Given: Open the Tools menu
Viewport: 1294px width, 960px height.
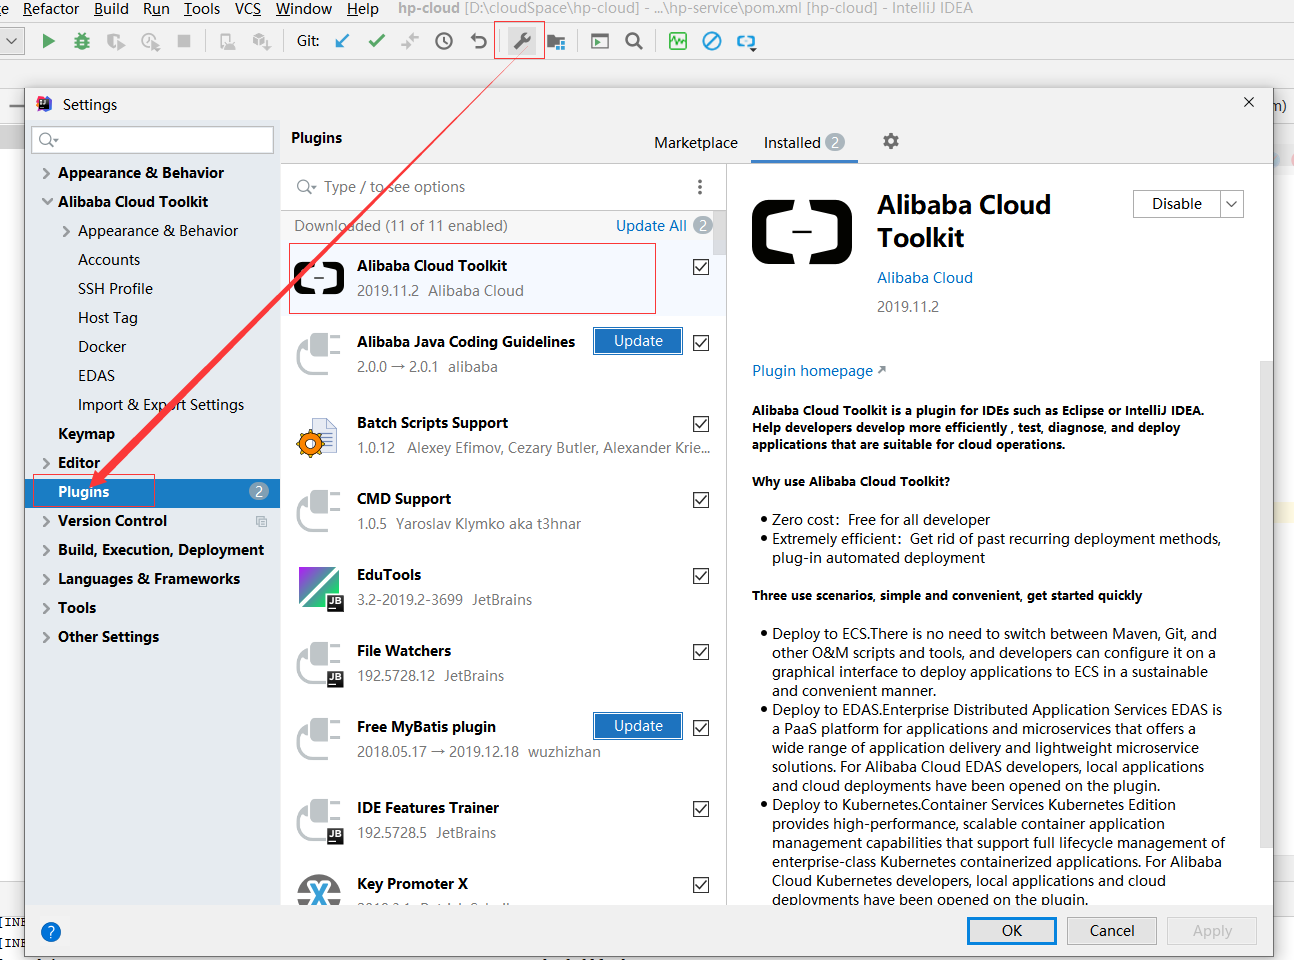Looking at the screenshot, I should click(202, 9).
